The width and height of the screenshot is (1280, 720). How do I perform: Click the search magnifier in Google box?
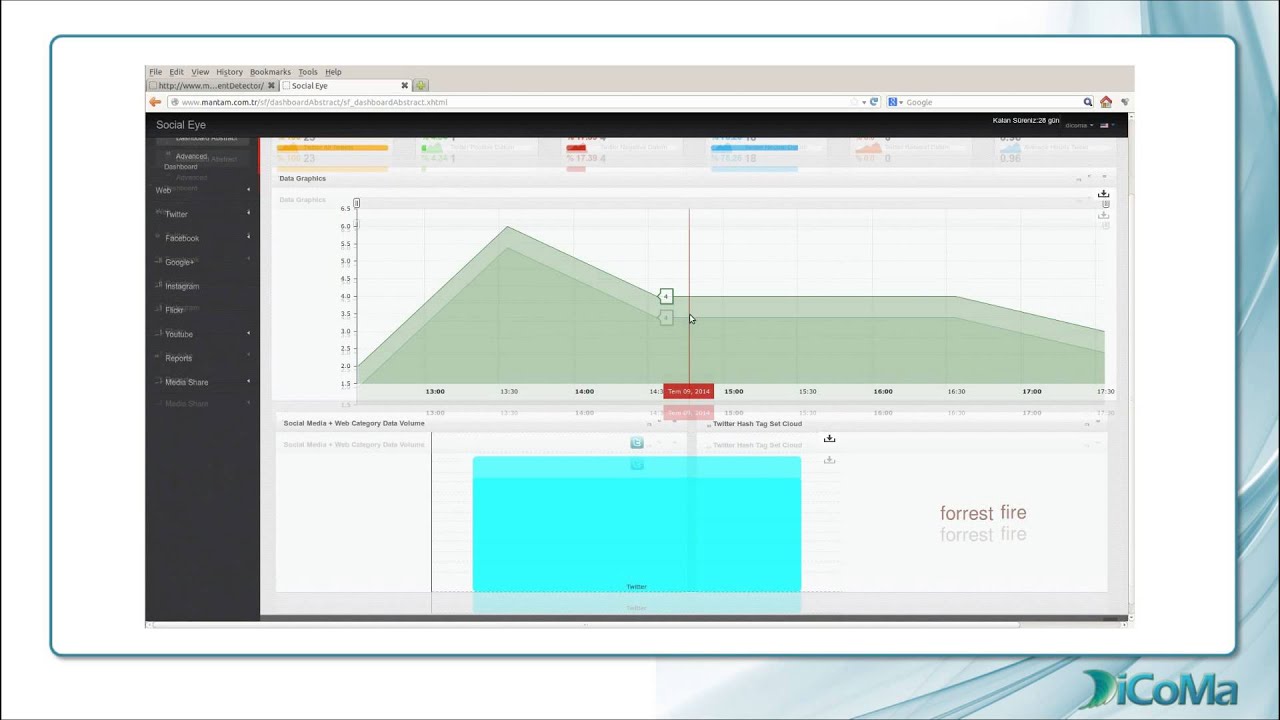1088,102
